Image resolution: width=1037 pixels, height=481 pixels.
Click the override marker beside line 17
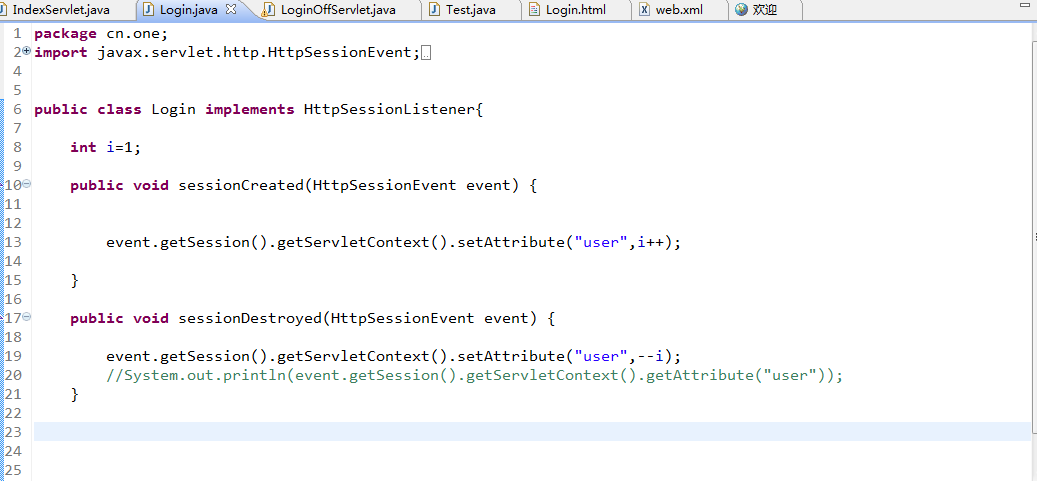(3, 318)
